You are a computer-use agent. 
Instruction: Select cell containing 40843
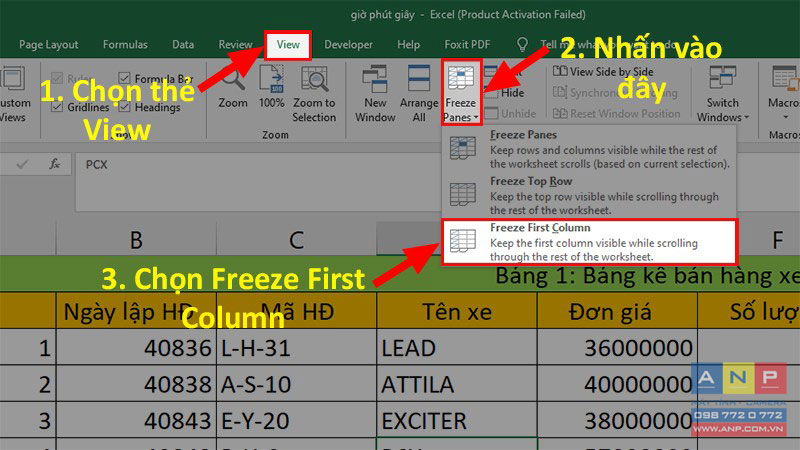pos(136,420)
